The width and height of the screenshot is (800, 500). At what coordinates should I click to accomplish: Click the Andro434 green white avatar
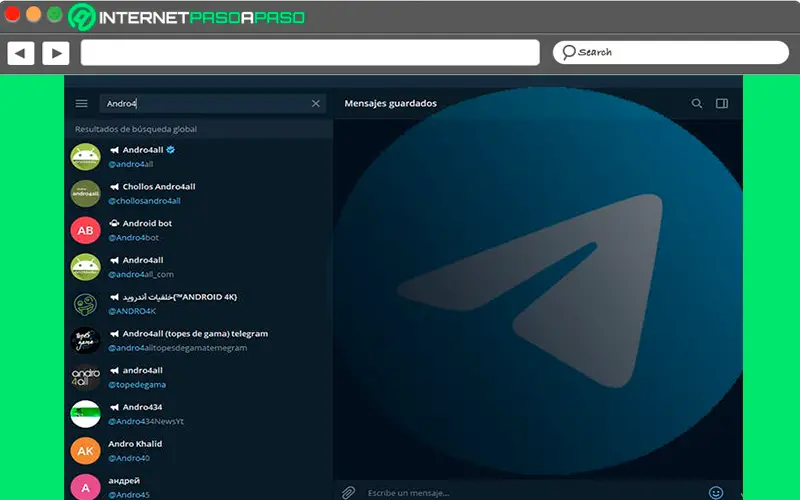point(85,414)
